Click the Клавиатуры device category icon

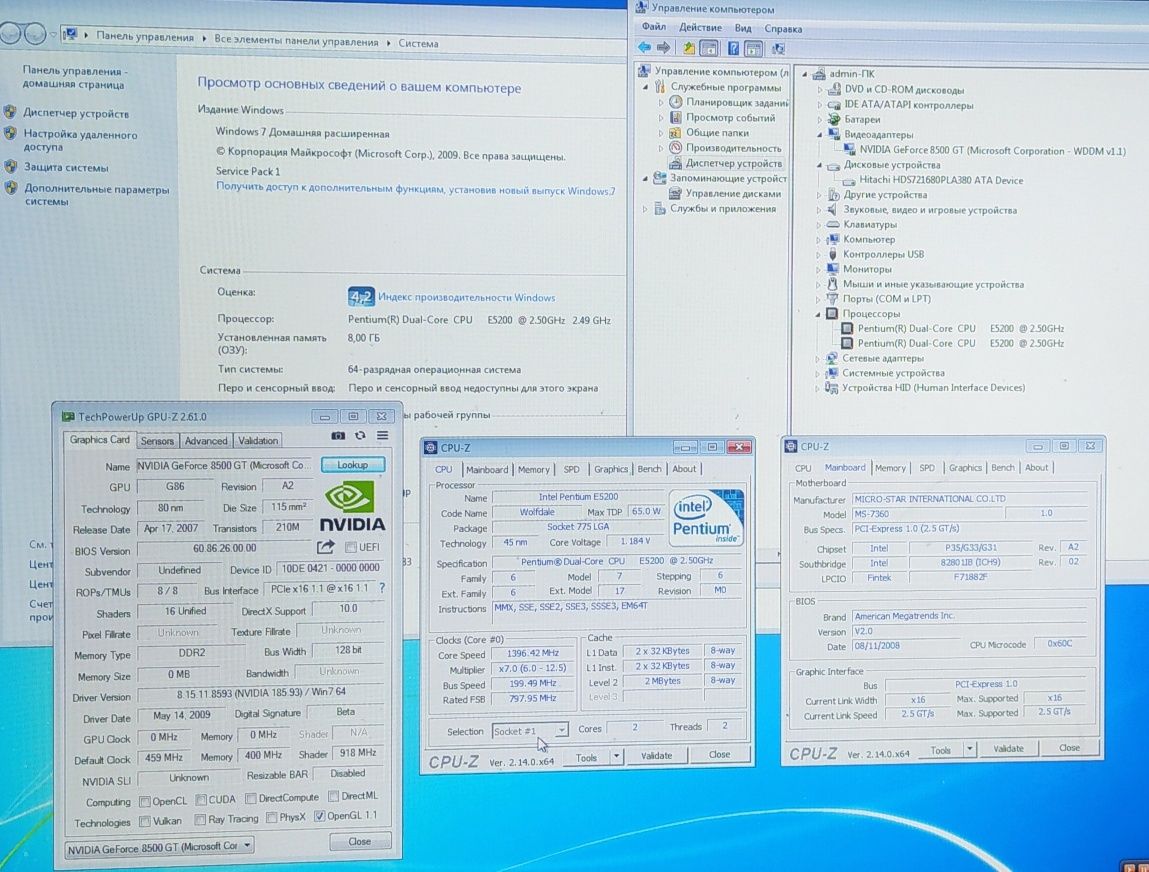coord(833,224)
